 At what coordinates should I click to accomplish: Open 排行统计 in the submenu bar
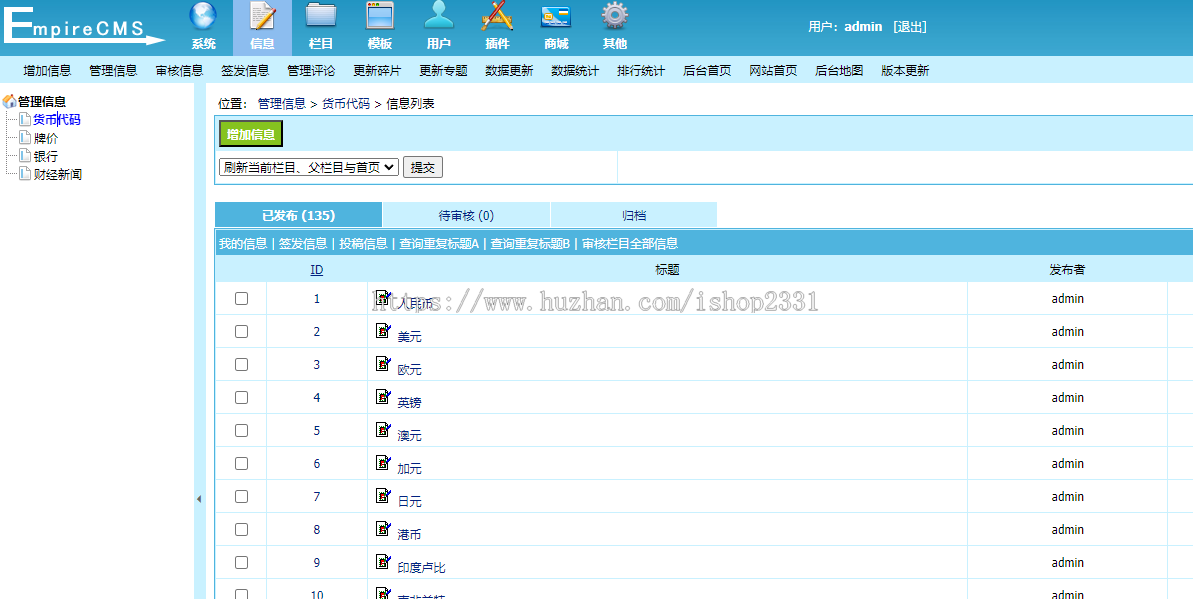click(x=641, y=70)
